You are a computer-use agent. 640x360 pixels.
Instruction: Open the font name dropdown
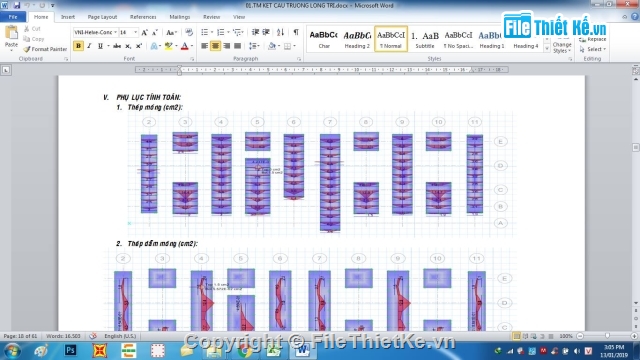(95, 32)
